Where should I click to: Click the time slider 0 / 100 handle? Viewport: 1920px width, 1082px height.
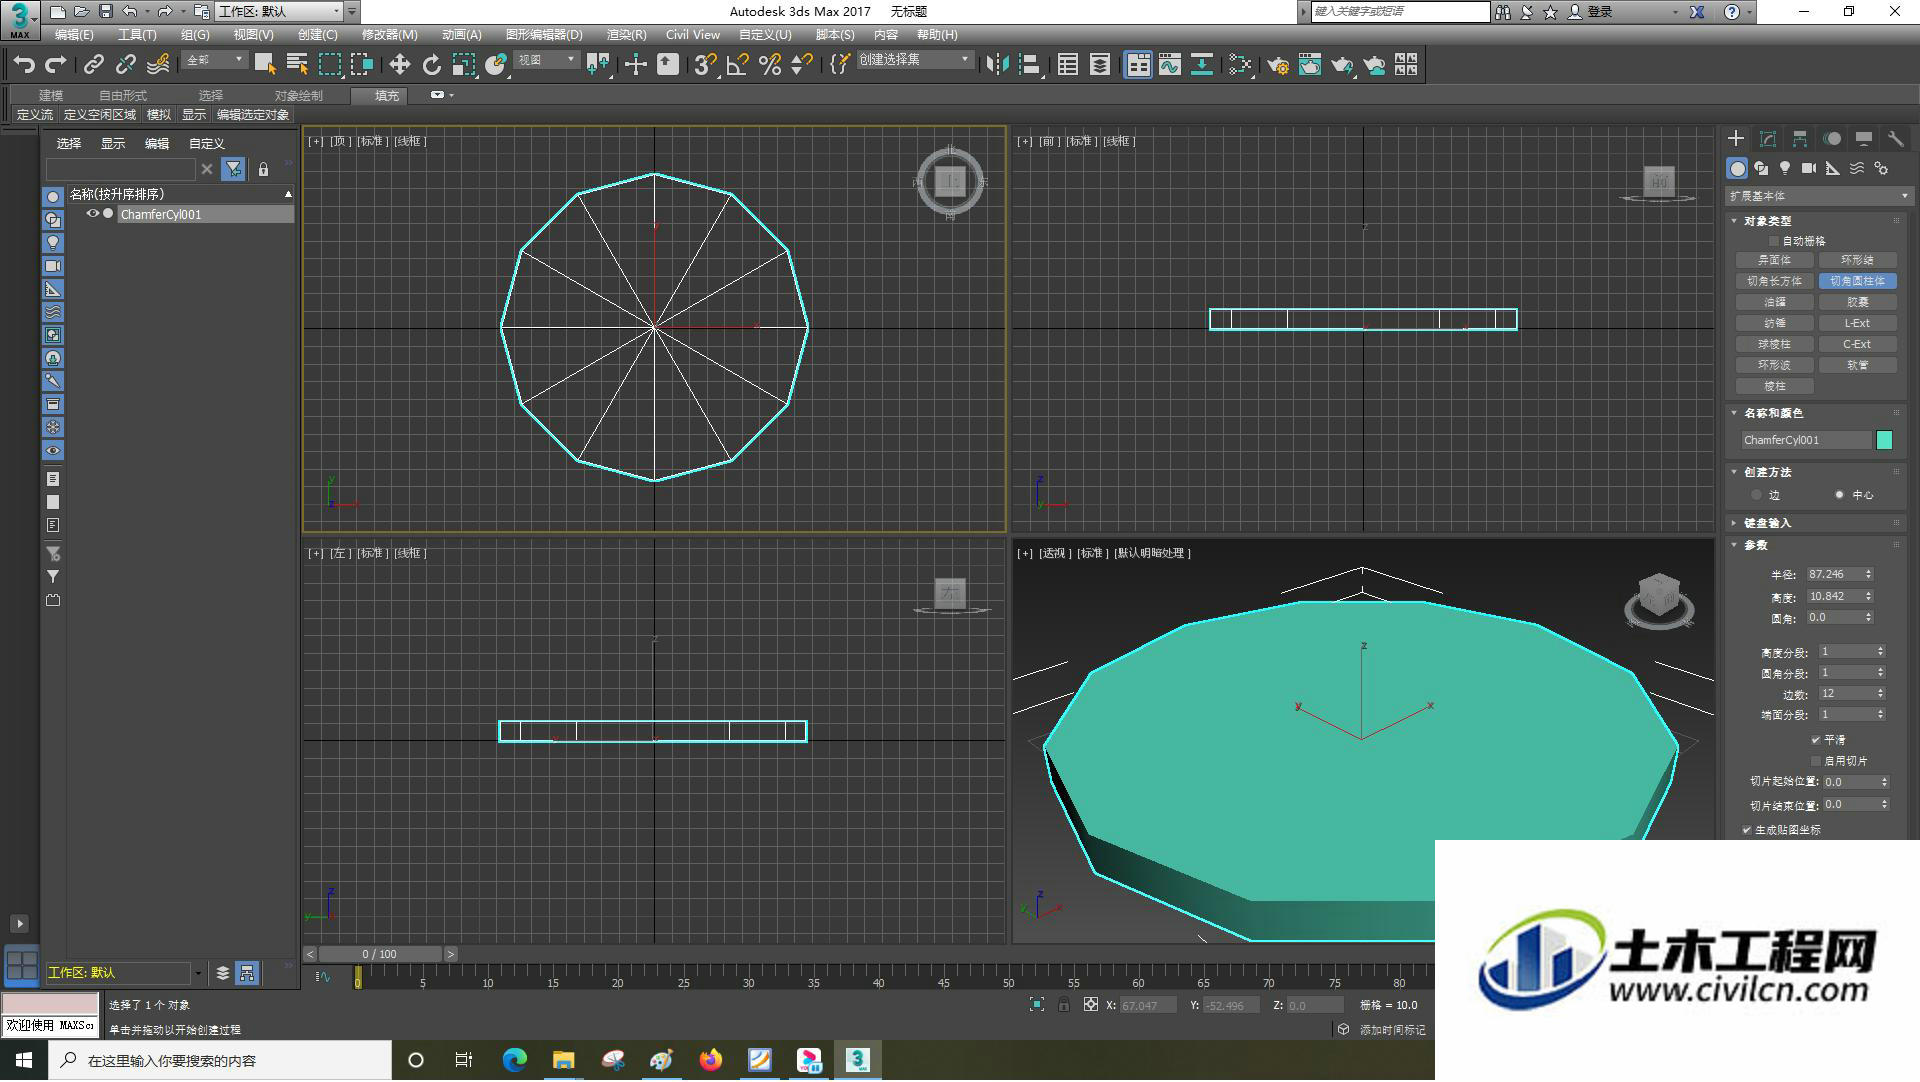380,955
